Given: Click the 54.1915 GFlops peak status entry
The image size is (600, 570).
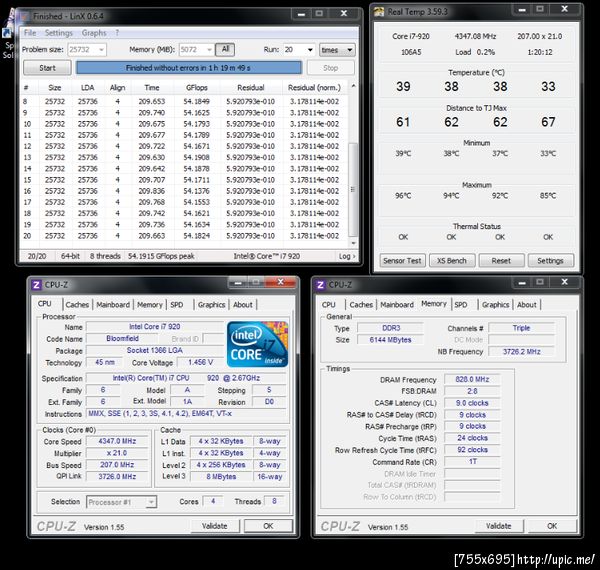Looking at the screenshot, I should click(161, 256).
